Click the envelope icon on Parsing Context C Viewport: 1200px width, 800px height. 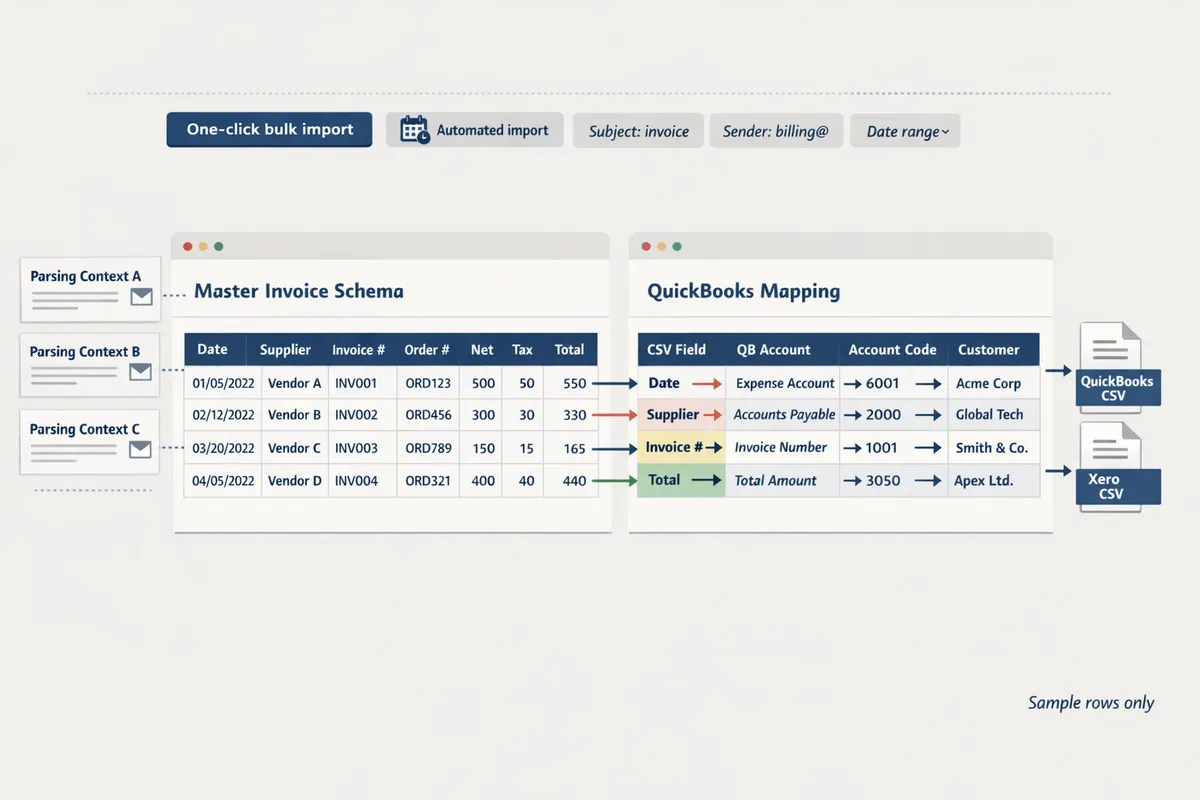(141, 450)
